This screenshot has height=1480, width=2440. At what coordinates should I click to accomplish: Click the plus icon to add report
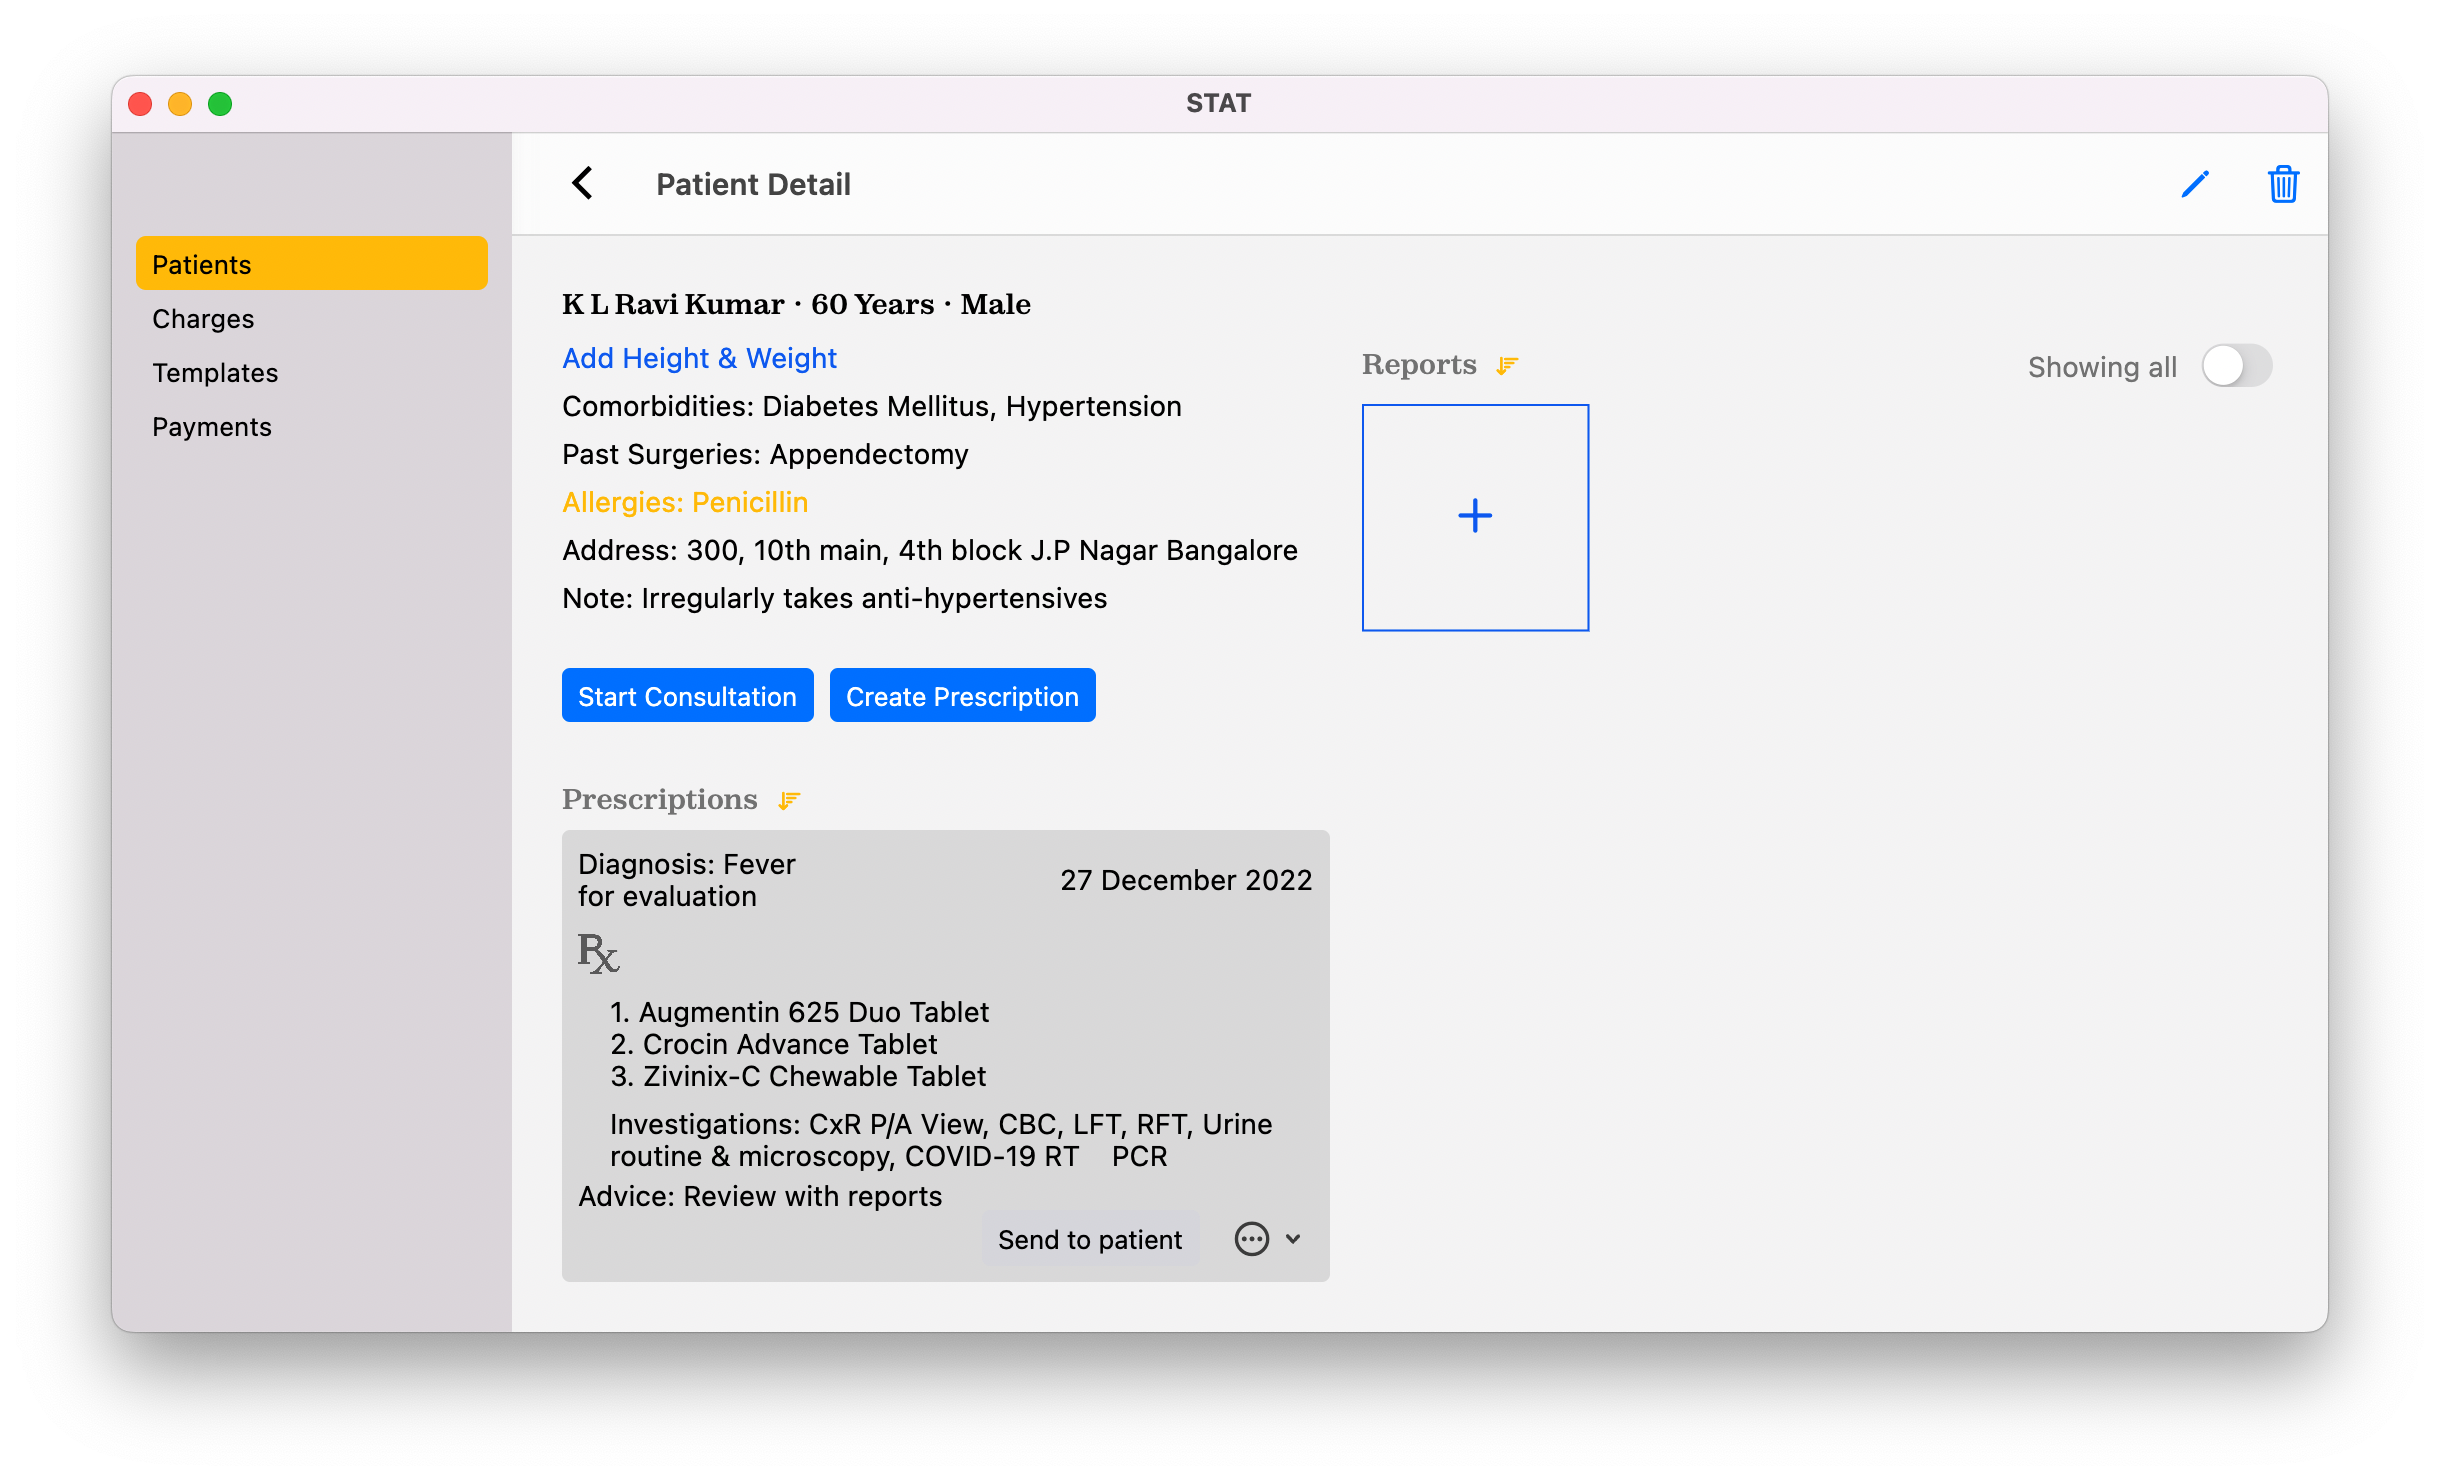pos(1475,517)
